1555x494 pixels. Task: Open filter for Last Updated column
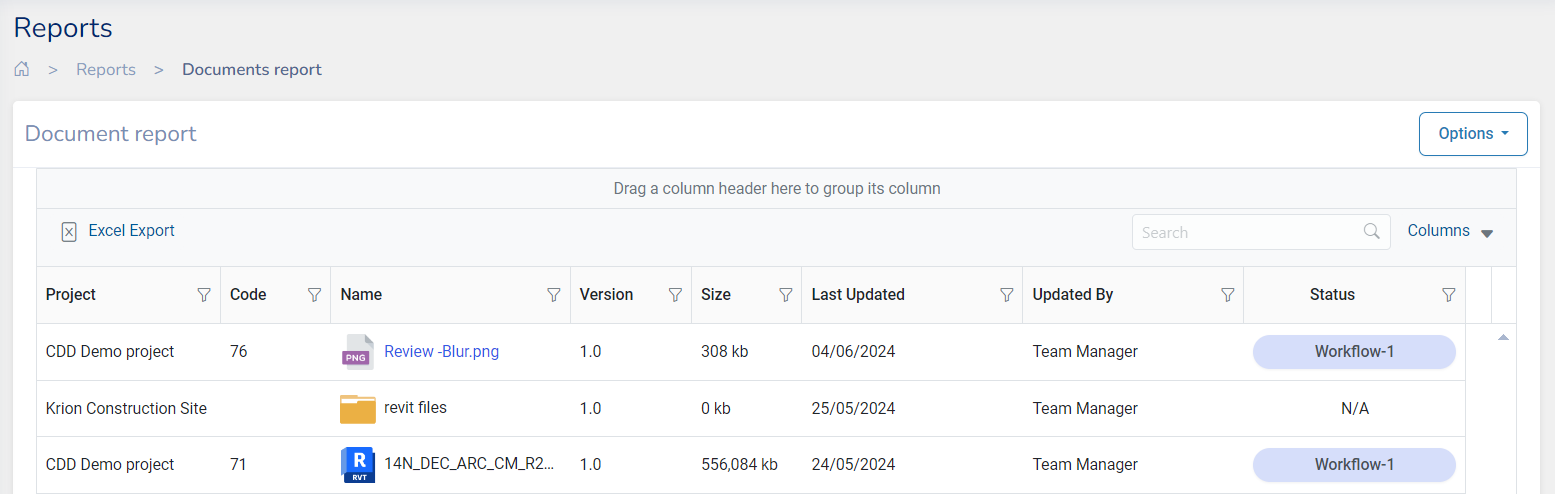point(1007,295)
